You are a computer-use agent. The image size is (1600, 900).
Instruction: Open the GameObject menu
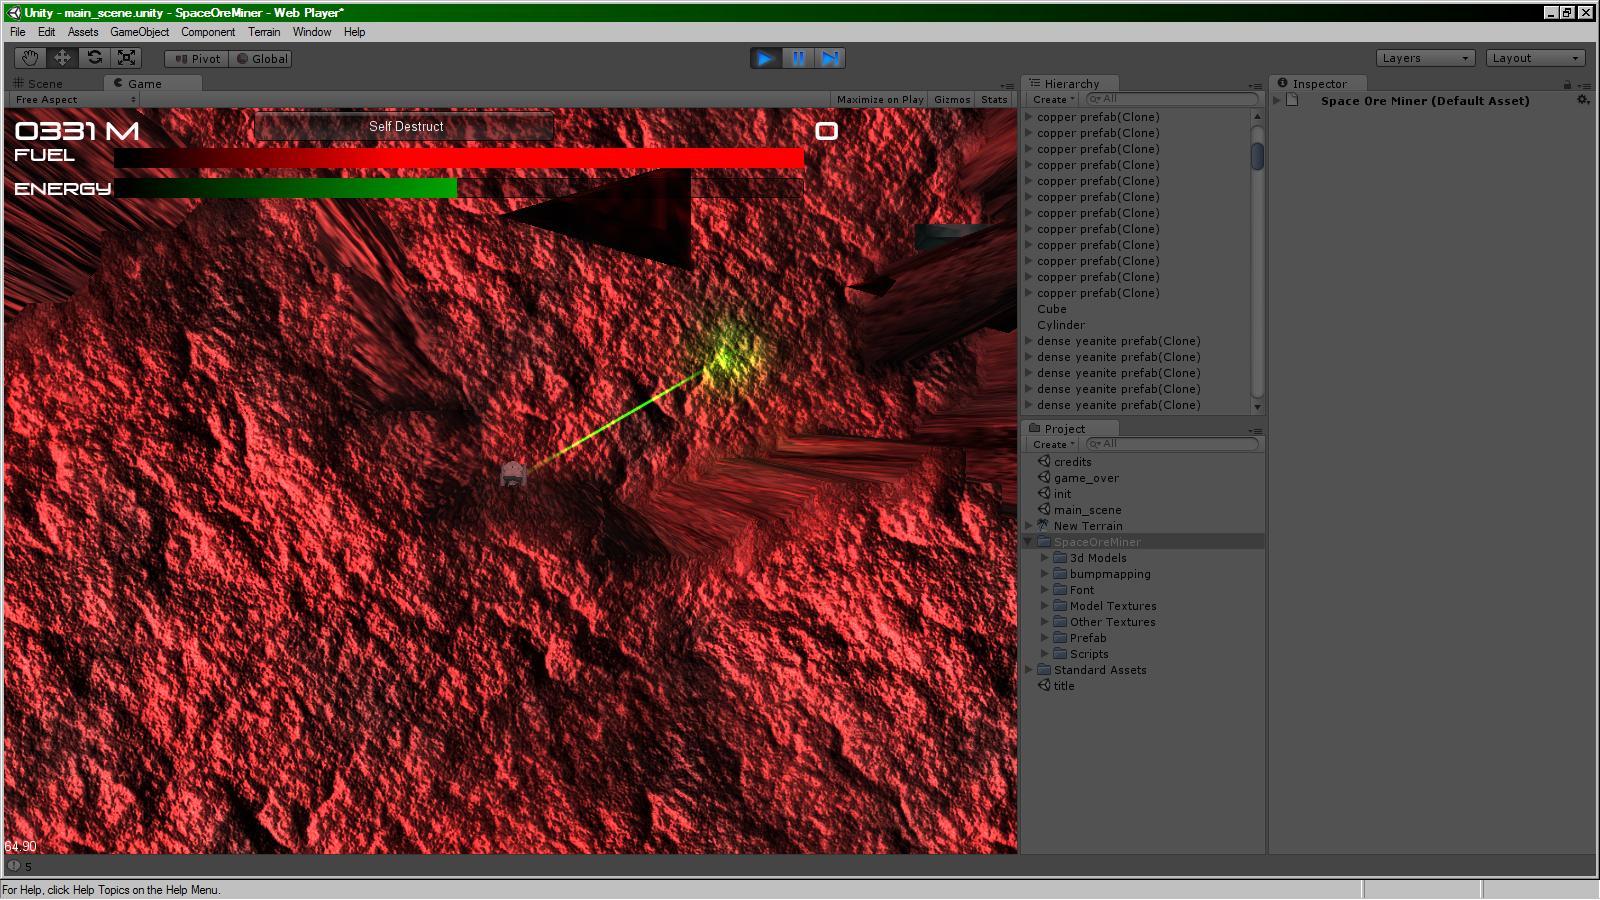139,32
